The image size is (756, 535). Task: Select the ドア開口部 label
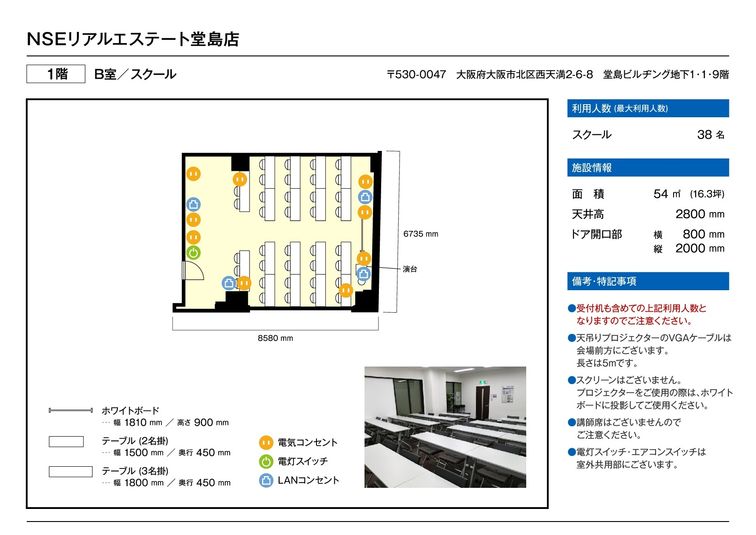596,234
